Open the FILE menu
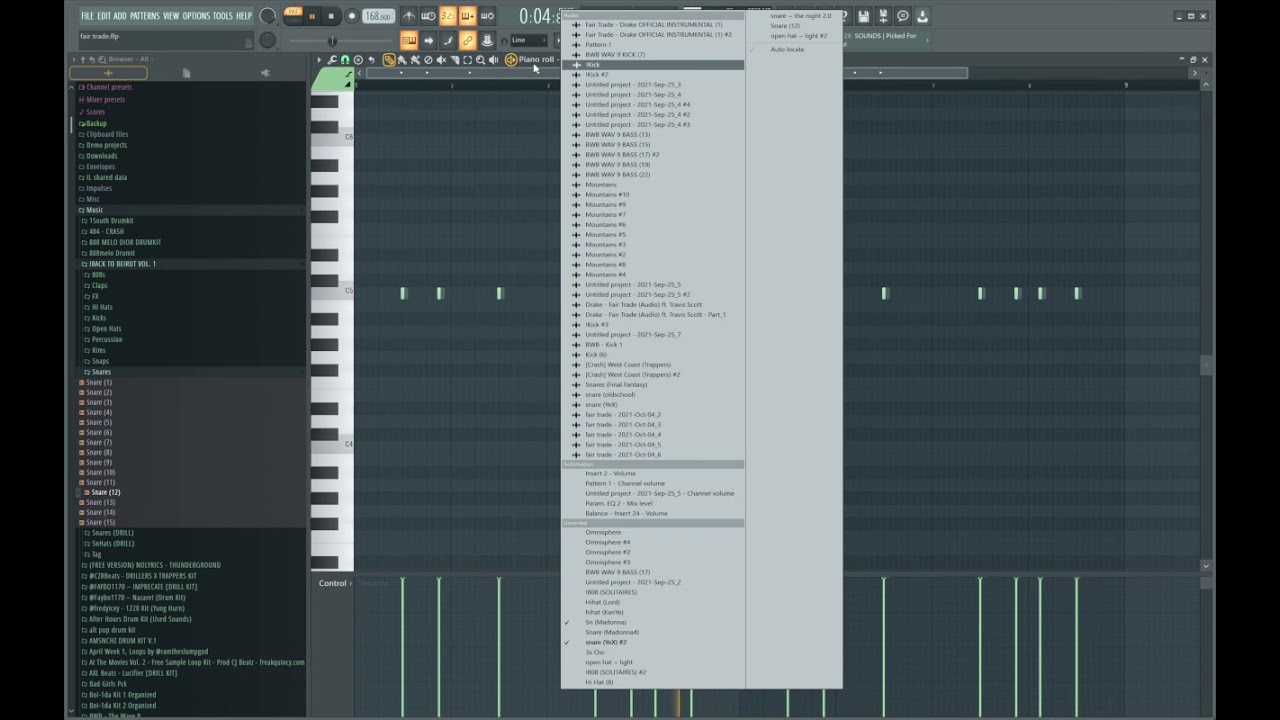Screen dimensions: 1280x720 [87, 16]
